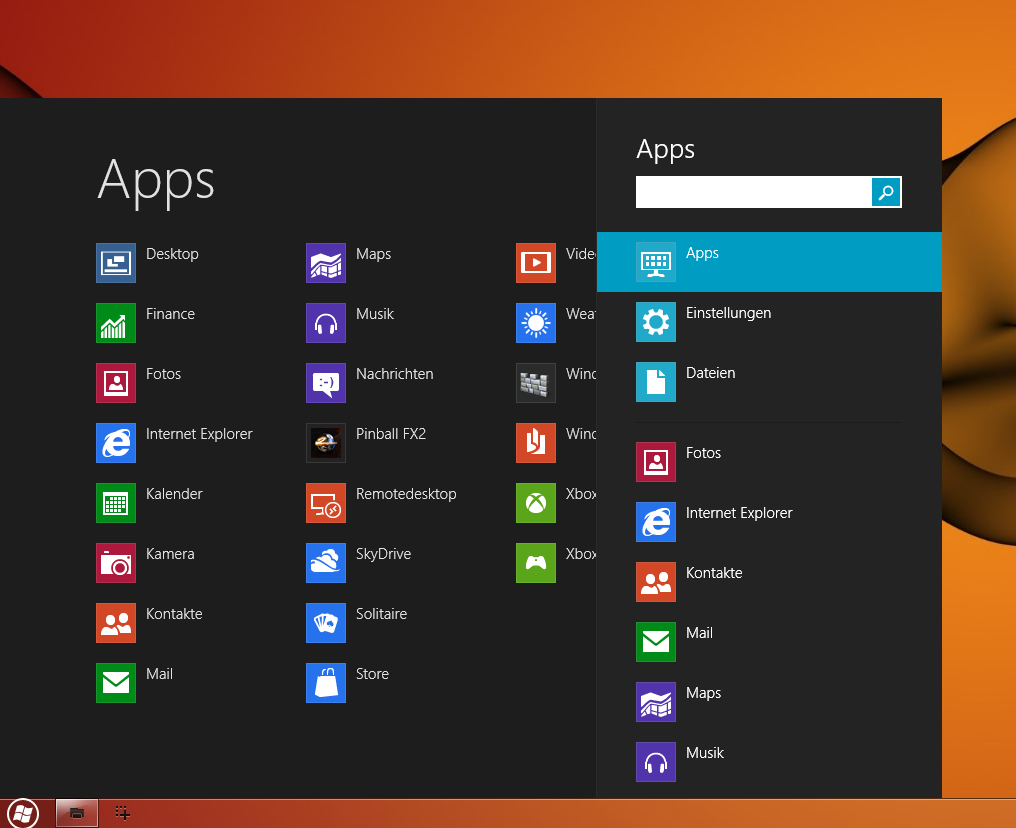Image resolution: width=1016 pixels, height=828 pixels.
Task: Open the Kalender app
Action: 115,503
